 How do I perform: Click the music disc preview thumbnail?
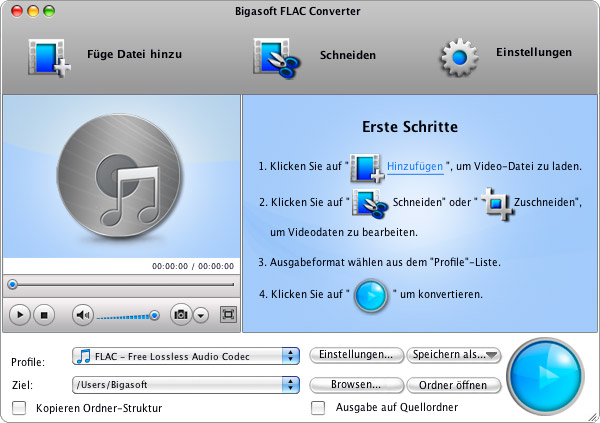[x=120, y=176]
